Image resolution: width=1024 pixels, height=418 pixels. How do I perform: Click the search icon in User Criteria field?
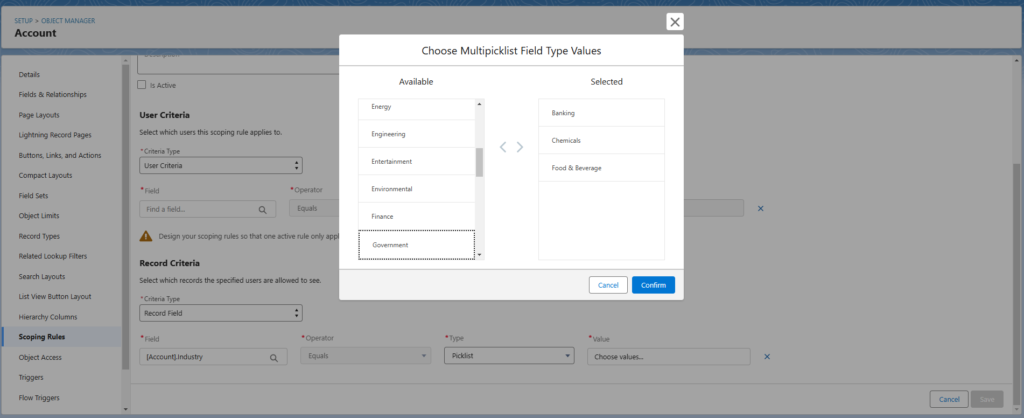pos(263,210)
